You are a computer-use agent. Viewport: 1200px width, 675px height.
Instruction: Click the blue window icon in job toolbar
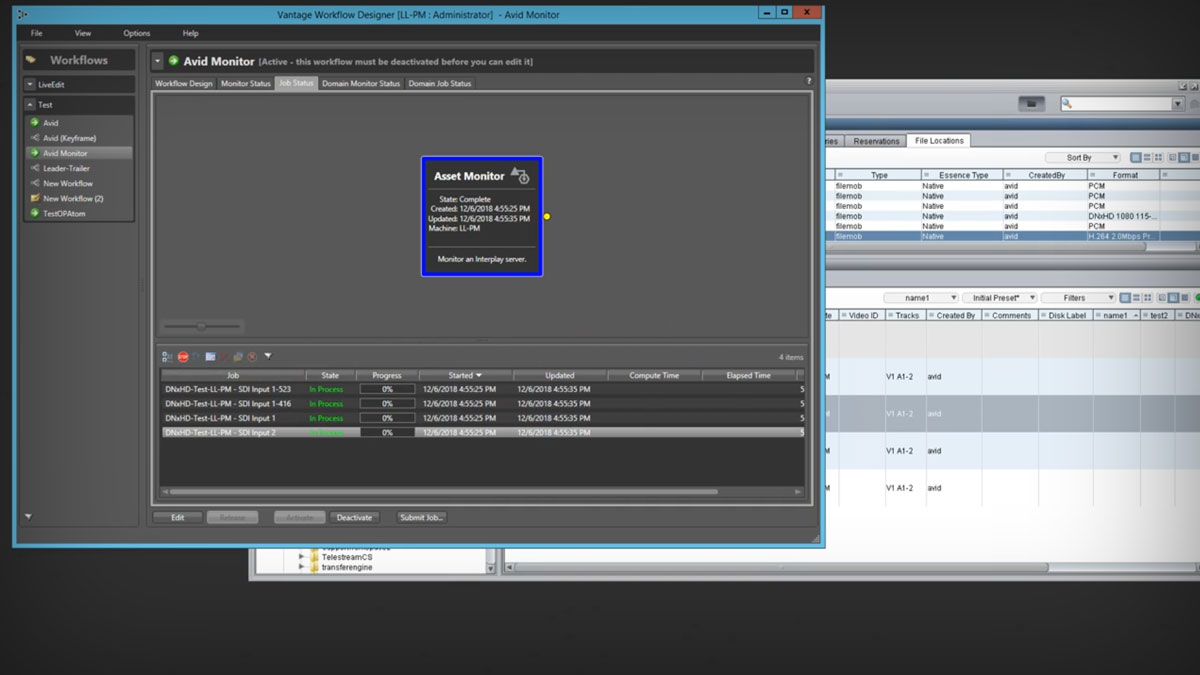211,356
